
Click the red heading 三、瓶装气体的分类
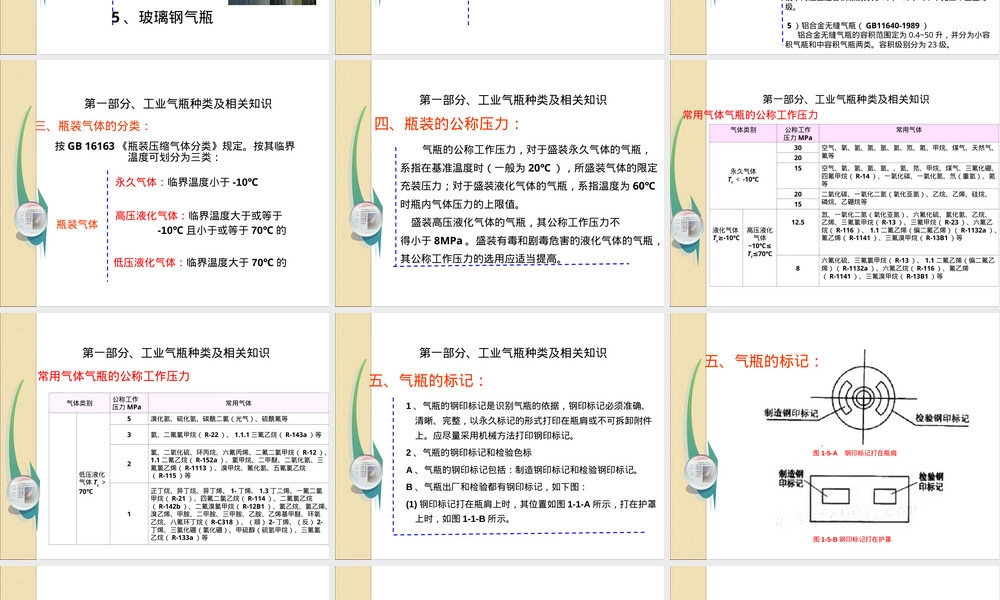[92, 126]
